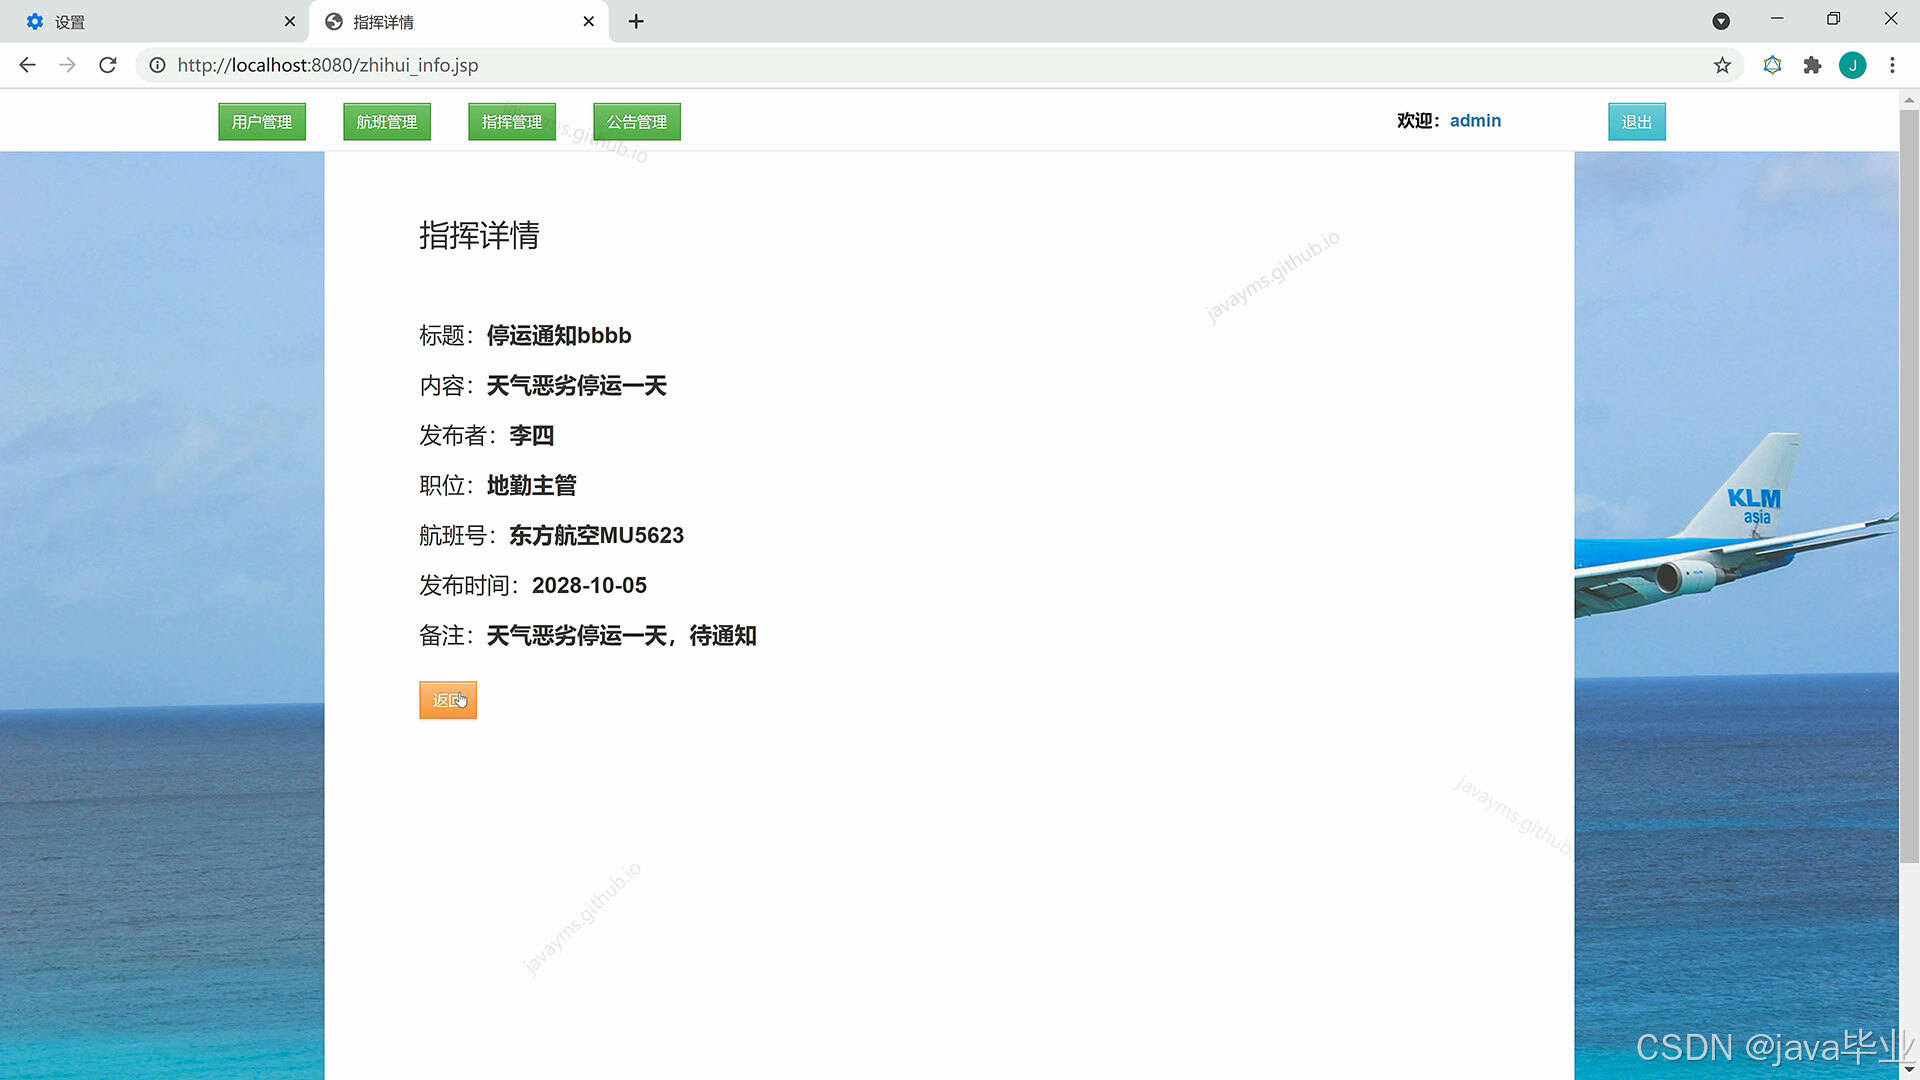1920x1080 pixels.
Task: Click the vertical scrollbar thumb
Action: point(1909,487)
